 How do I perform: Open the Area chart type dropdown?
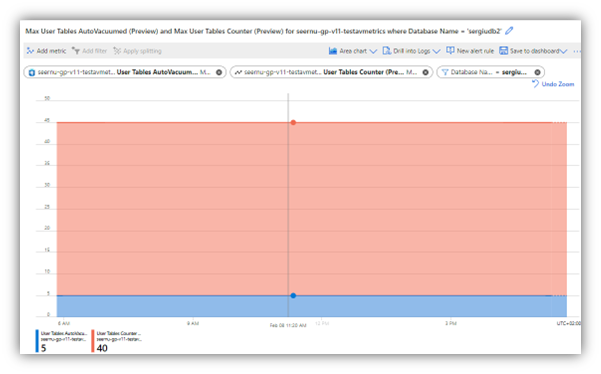pyautogui.click(x=353, y=51)
